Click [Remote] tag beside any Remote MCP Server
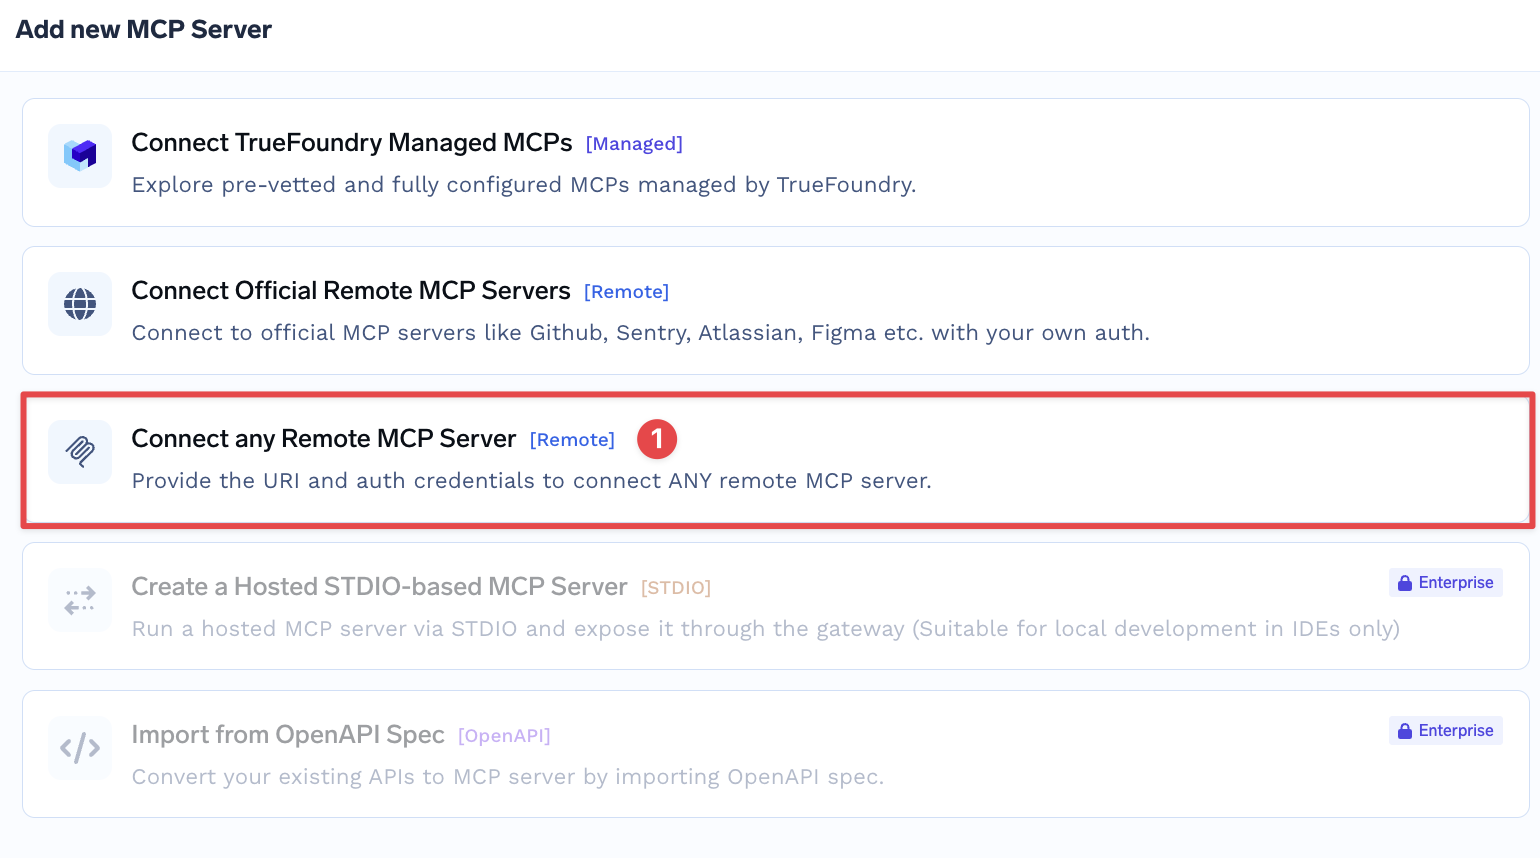The image size is (1540, 858). pyautogui.click(x=572, y=440)
